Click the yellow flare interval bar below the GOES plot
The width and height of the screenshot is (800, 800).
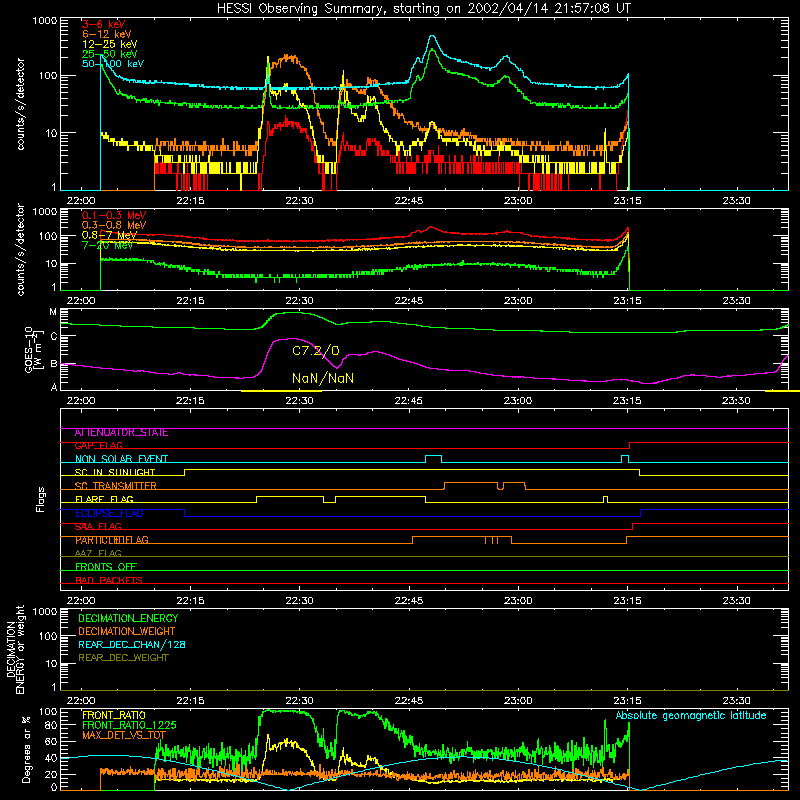281,391
